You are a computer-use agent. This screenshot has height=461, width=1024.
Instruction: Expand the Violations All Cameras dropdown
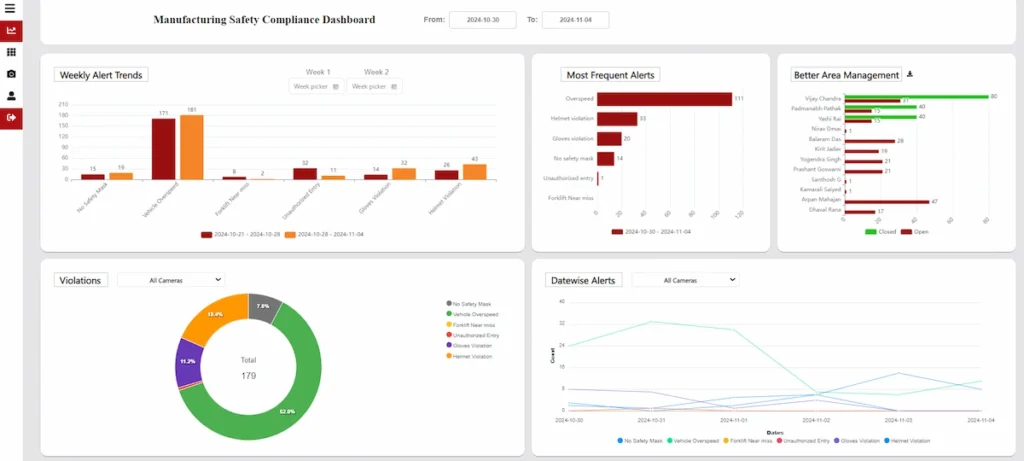tap(171, 280)
